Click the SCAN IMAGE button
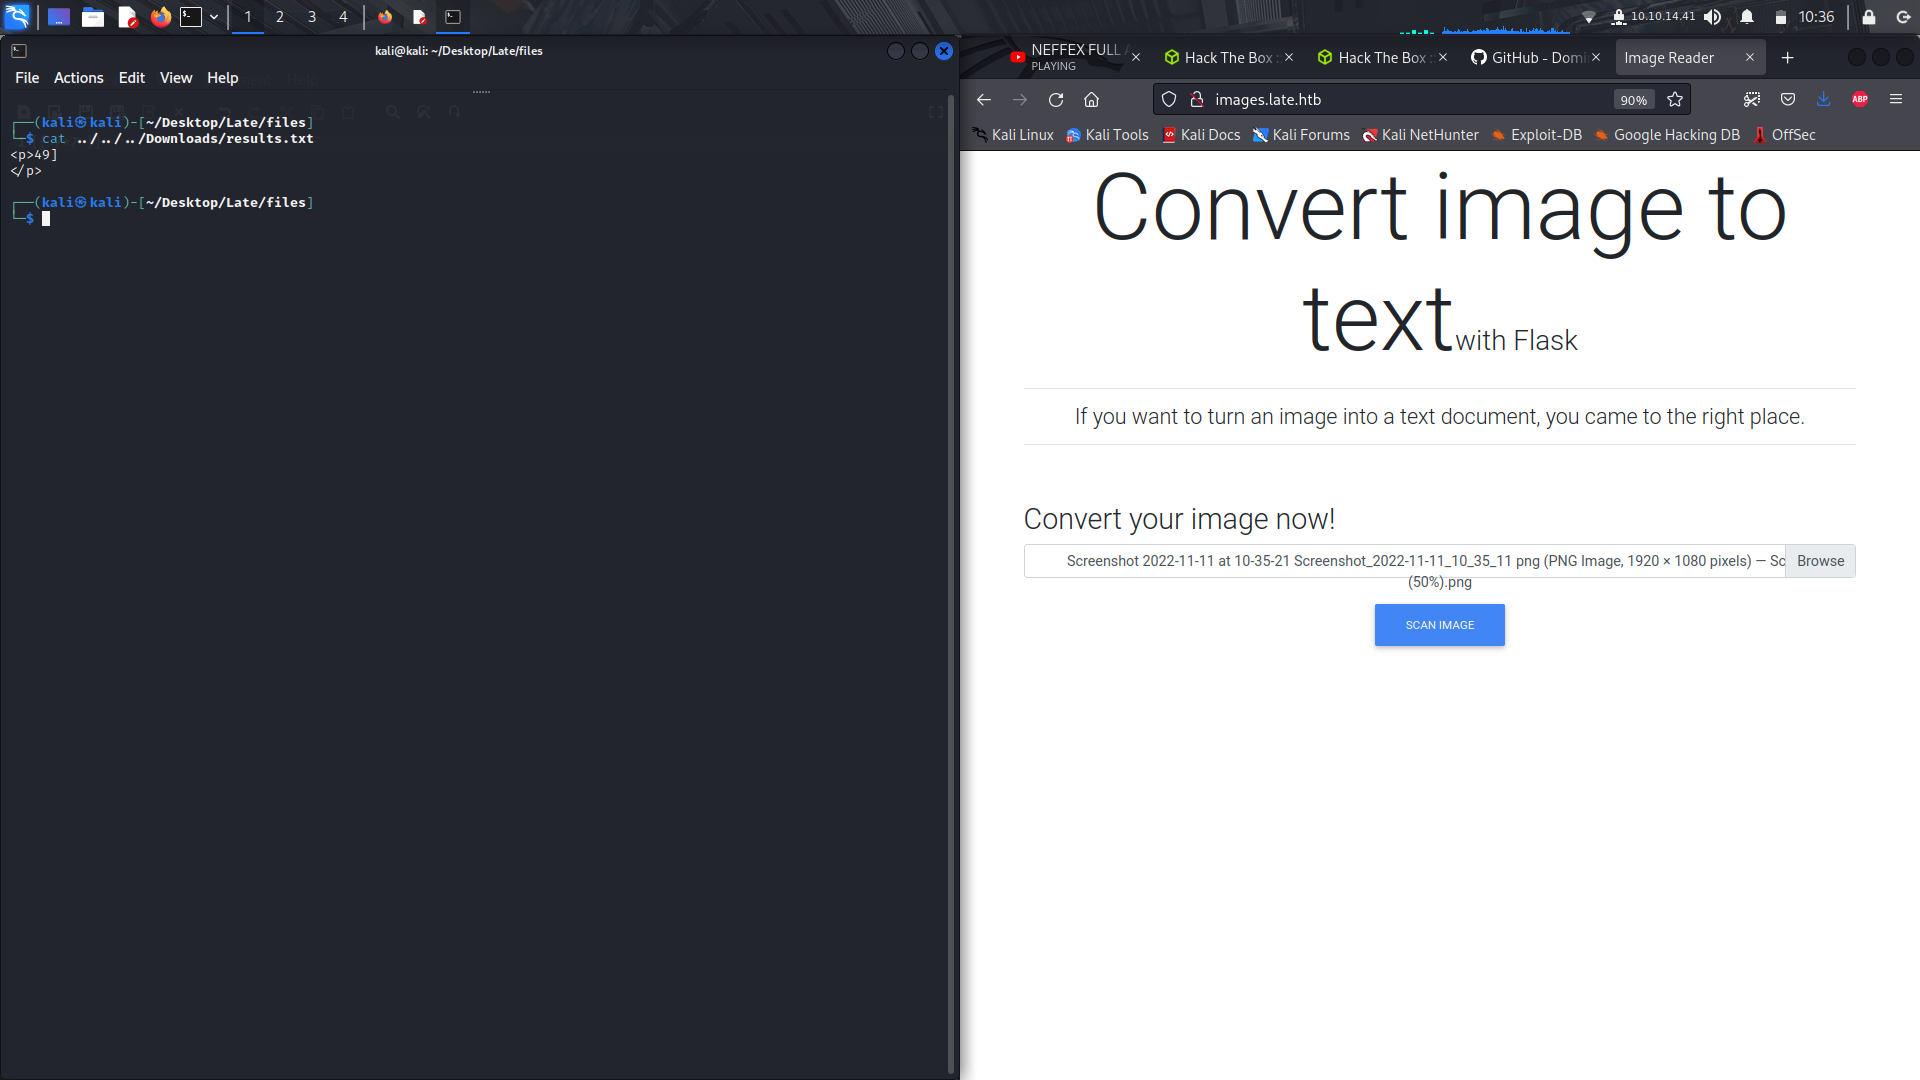Image resolution: width=1920 pixels, height=1080 pixels. click(1439, 624)
